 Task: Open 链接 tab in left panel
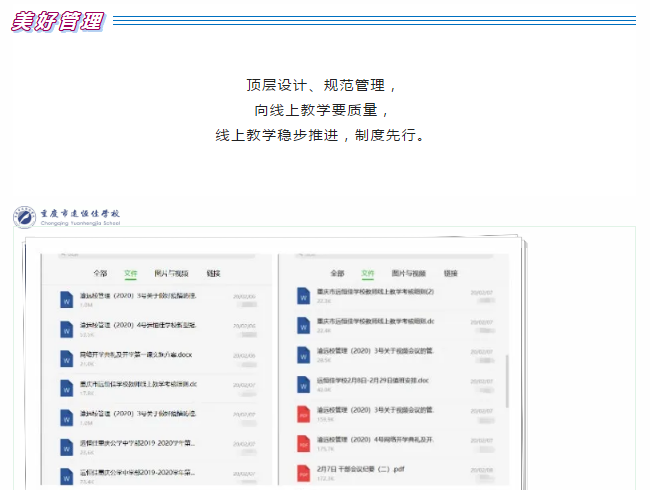(x=213, y=273)
